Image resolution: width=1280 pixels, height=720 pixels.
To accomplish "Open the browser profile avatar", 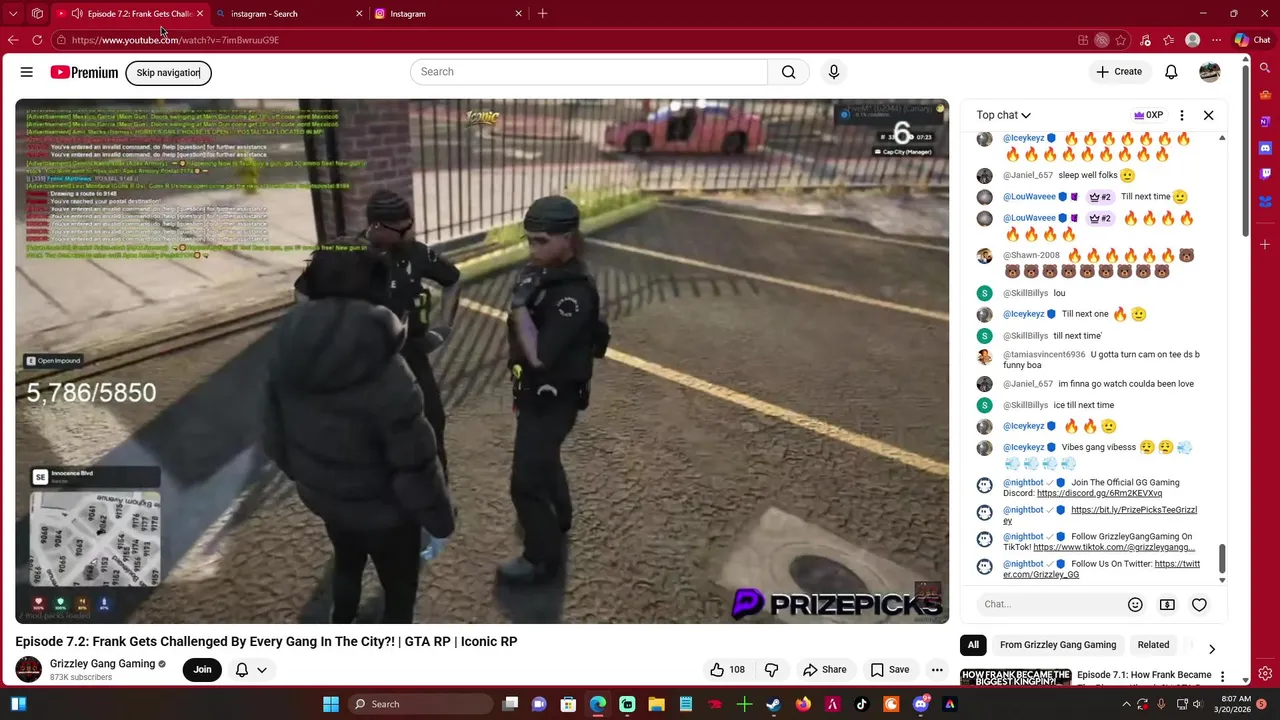I will click(x=1192, y=40).
